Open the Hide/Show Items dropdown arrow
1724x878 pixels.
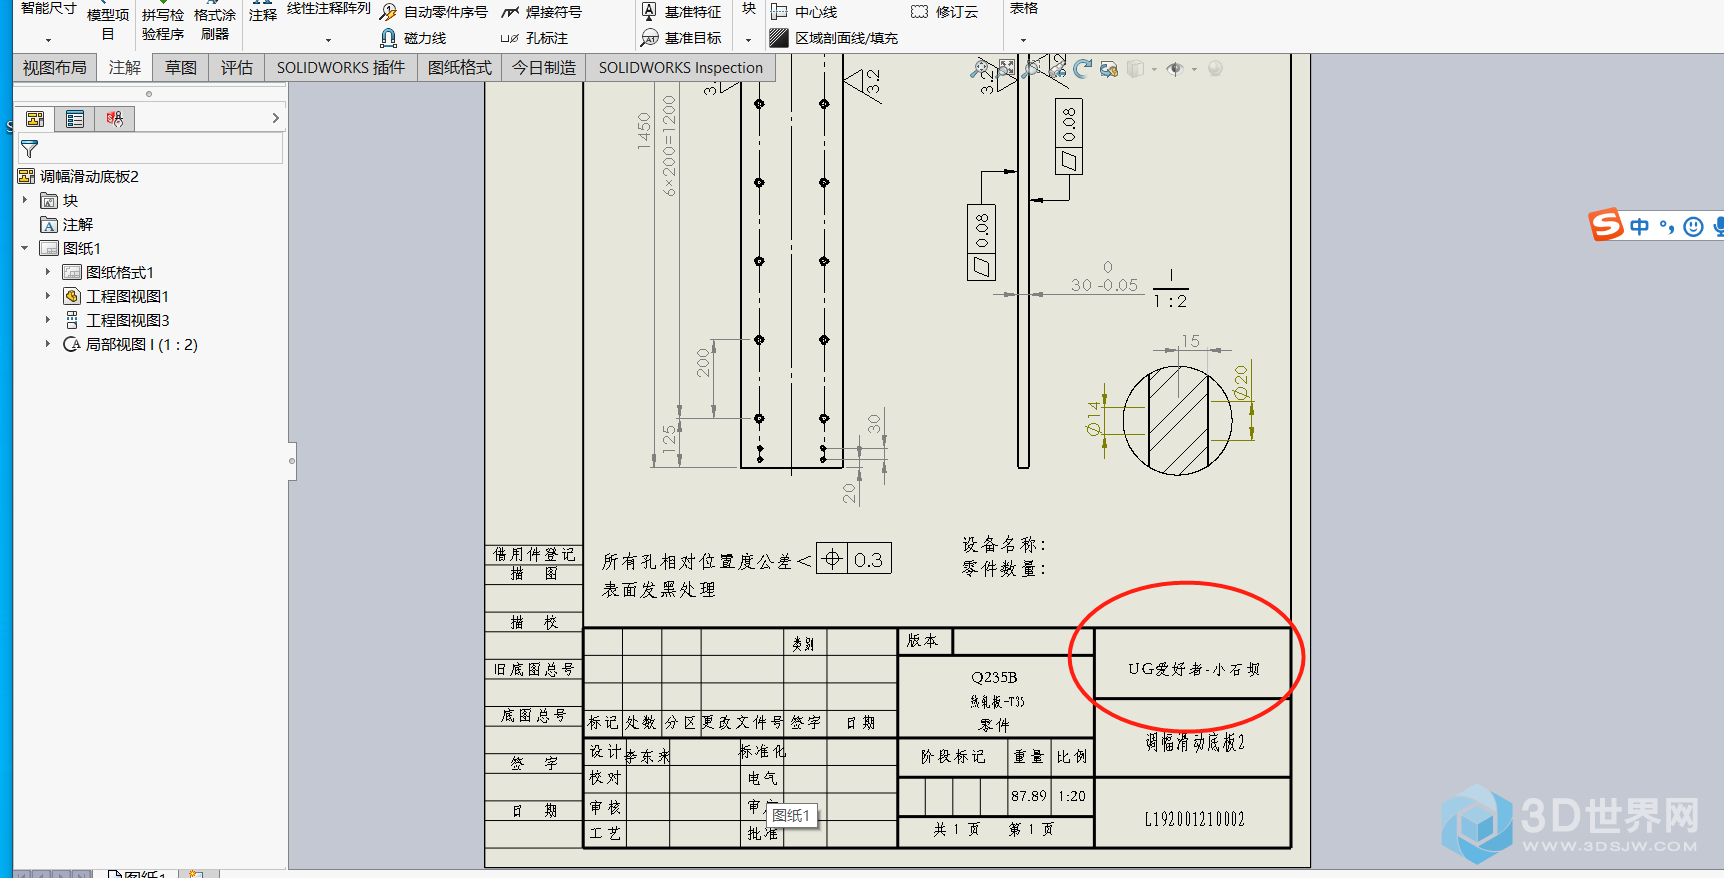click(x=1194, y=70)
